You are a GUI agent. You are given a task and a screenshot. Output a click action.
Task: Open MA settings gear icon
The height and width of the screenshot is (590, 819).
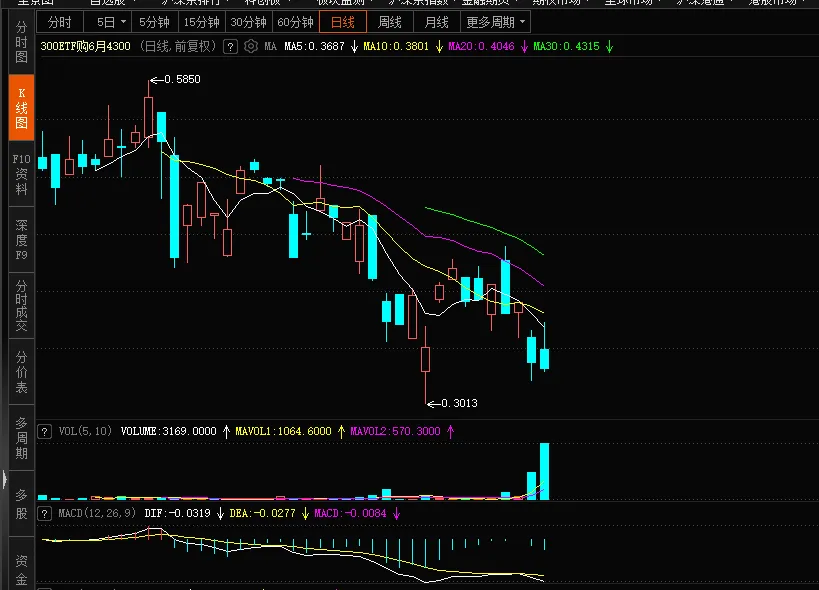point(251,46)
